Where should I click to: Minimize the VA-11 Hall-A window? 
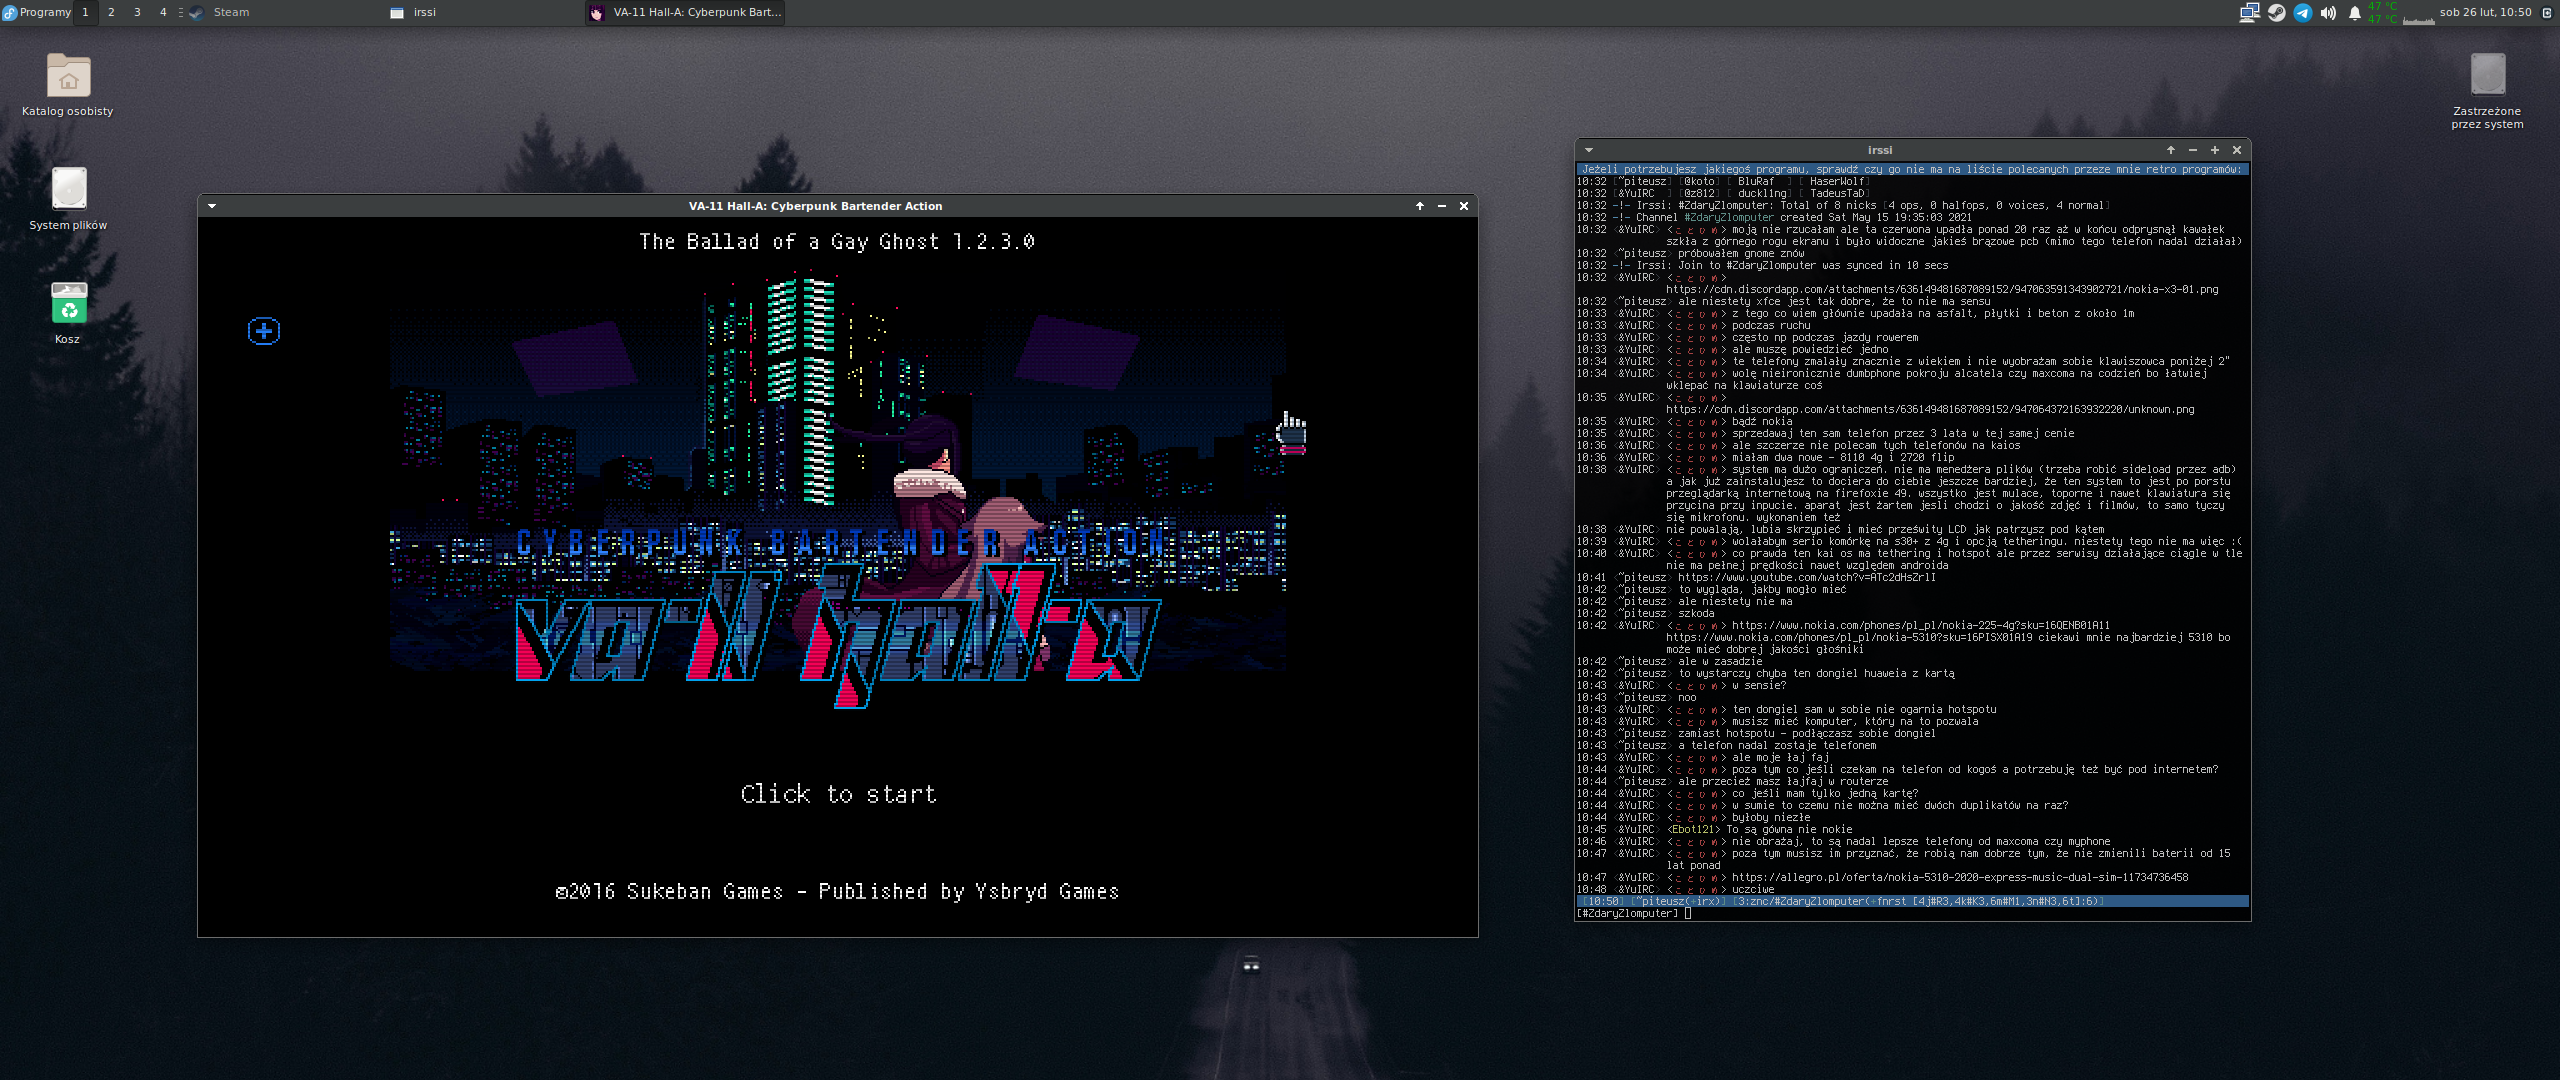(1441, 206)
